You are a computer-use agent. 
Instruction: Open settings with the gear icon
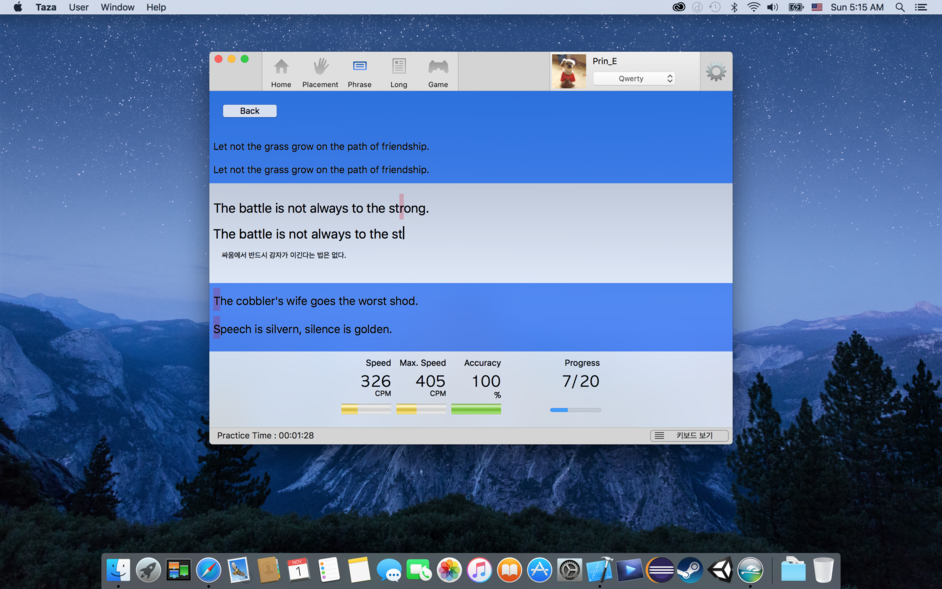tap(716, 72)
